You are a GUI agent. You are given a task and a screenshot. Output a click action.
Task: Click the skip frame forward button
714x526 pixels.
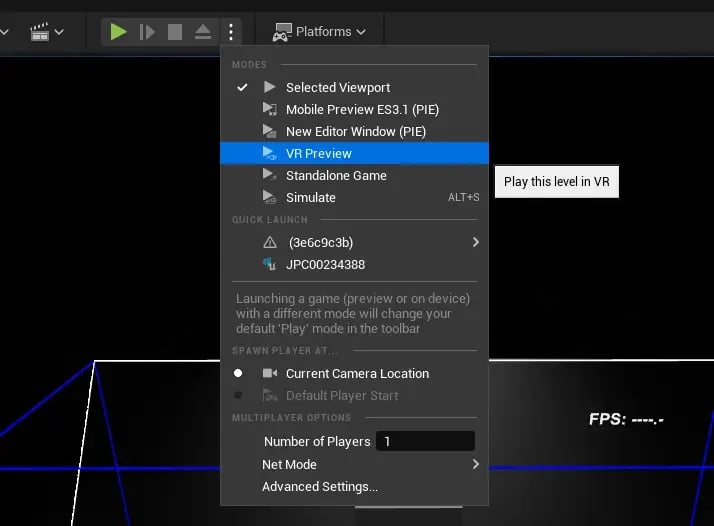pos(147,32)
